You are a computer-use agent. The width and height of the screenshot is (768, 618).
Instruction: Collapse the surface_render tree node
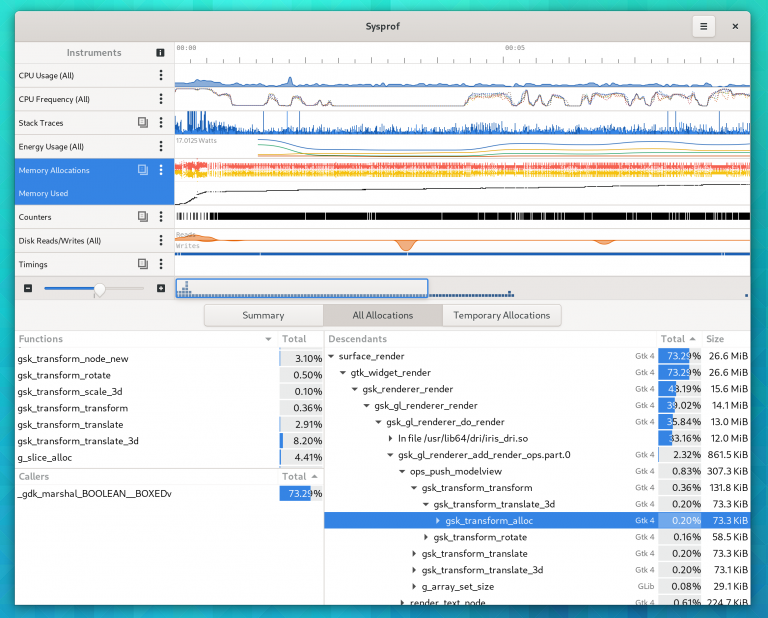[331, 356]
